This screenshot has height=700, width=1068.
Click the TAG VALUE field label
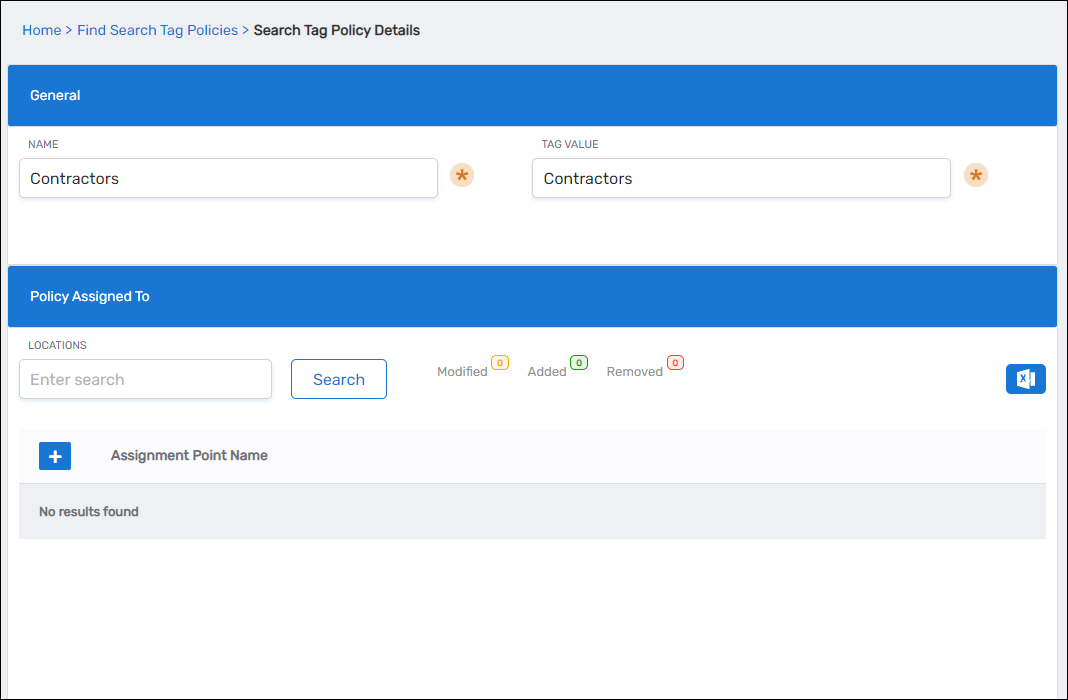[x=570, y=144]
